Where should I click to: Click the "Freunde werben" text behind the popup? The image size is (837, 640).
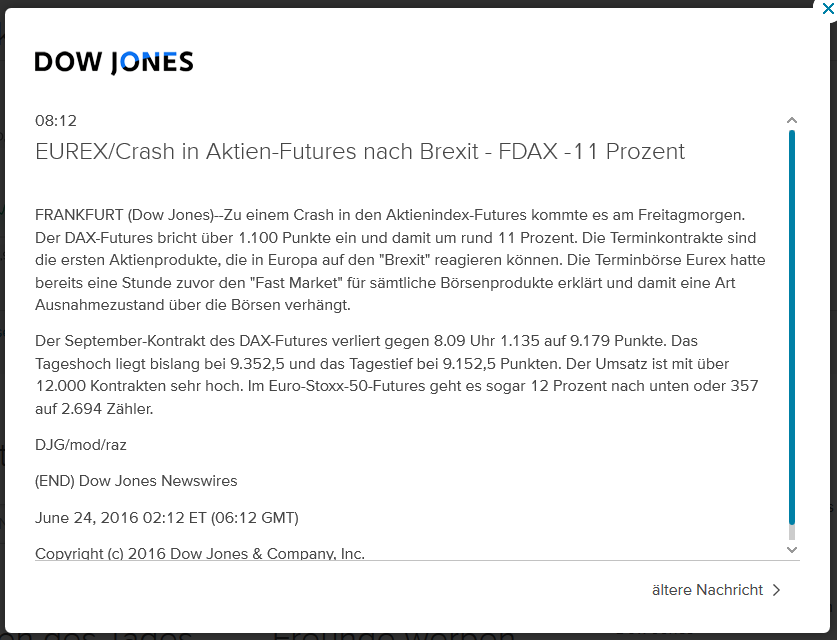coord(395,634)
